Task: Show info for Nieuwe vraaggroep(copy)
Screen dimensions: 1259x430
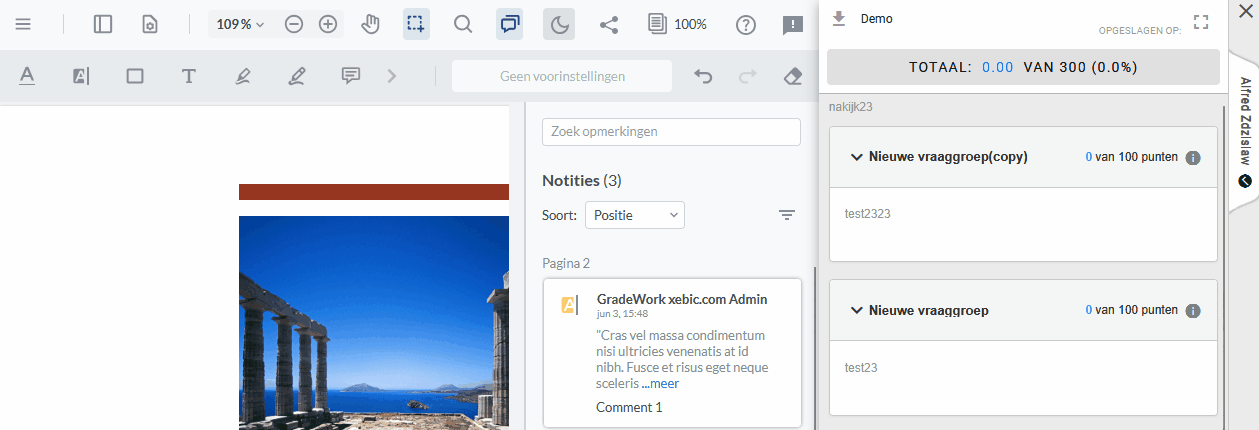Action: 1192,158
